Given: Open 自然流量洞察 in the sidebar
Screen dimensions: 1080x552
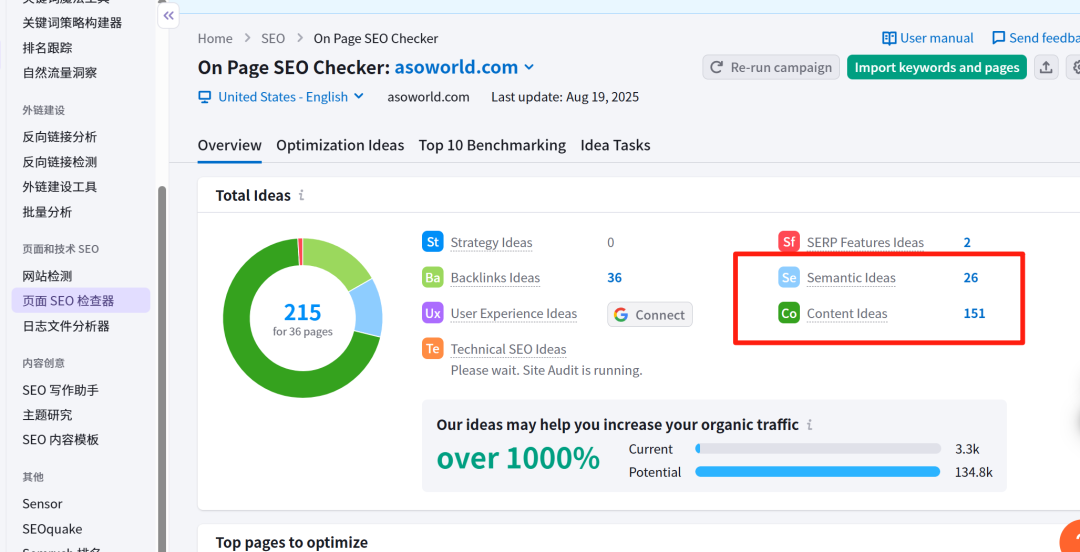Looking at the screenshot, I should 60,72.
